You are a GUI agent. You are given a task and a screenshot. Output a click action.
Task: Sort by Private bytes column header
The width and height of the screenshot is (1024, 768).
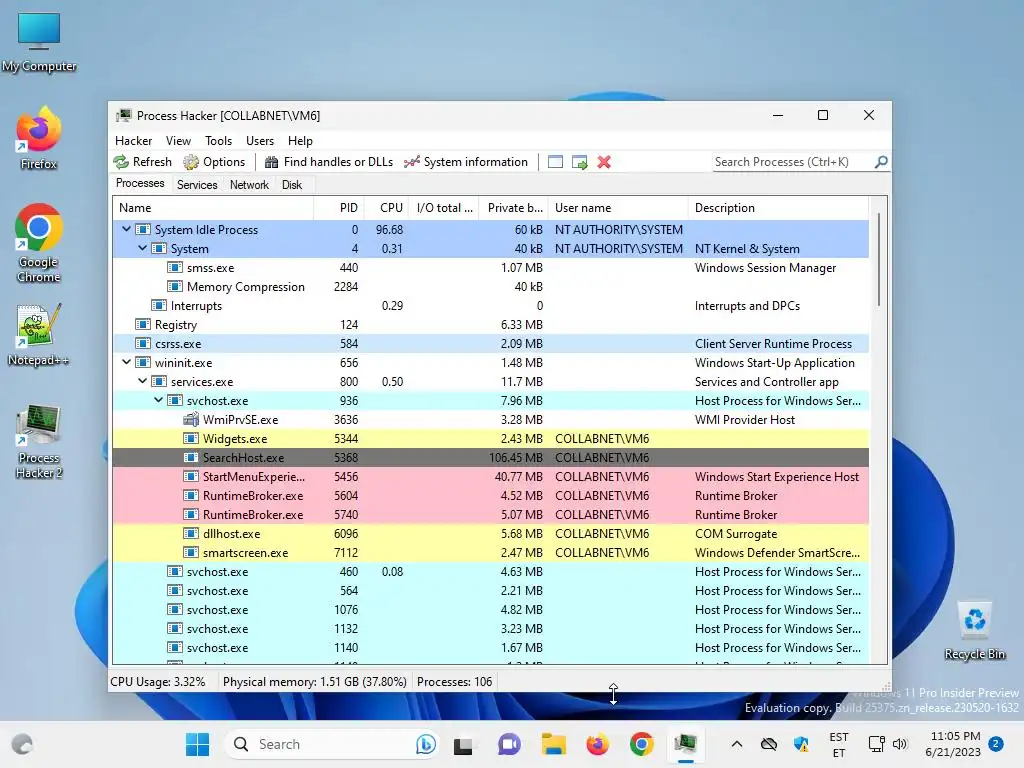tap(514, 208)
